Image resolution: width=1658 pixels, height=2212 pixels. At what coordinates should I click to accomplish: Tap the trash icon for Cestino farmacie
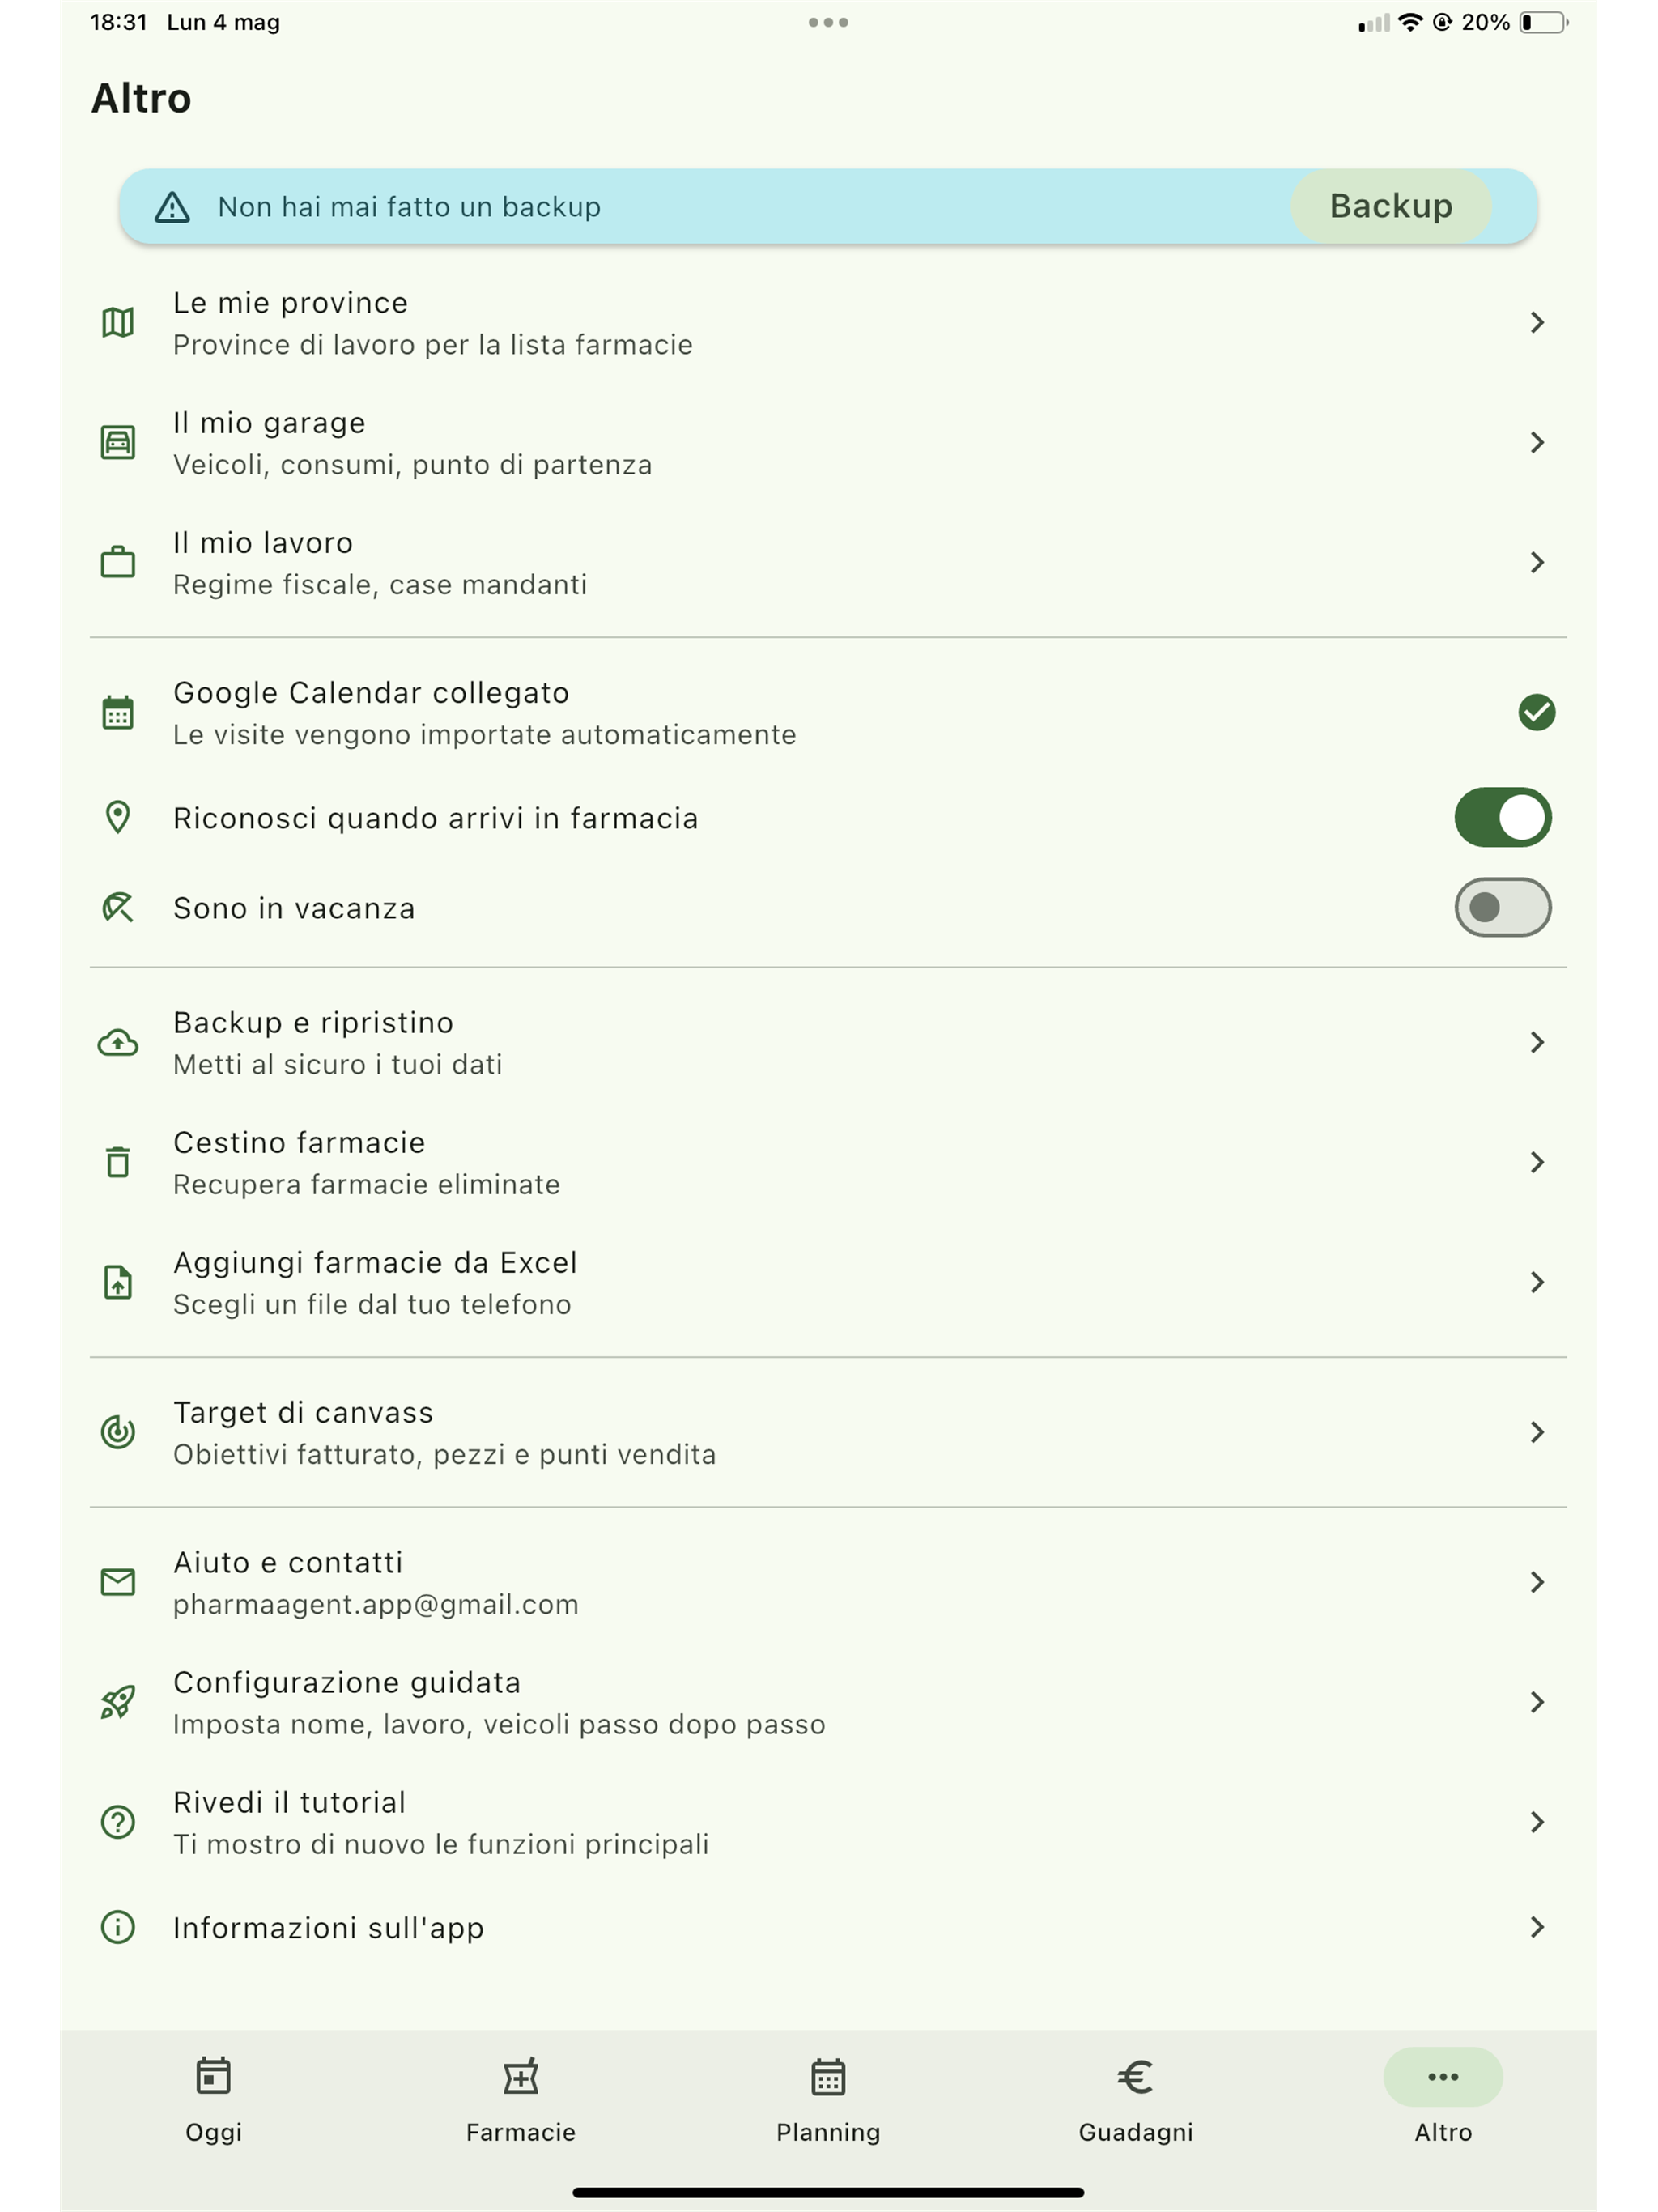pos(118,1162)
